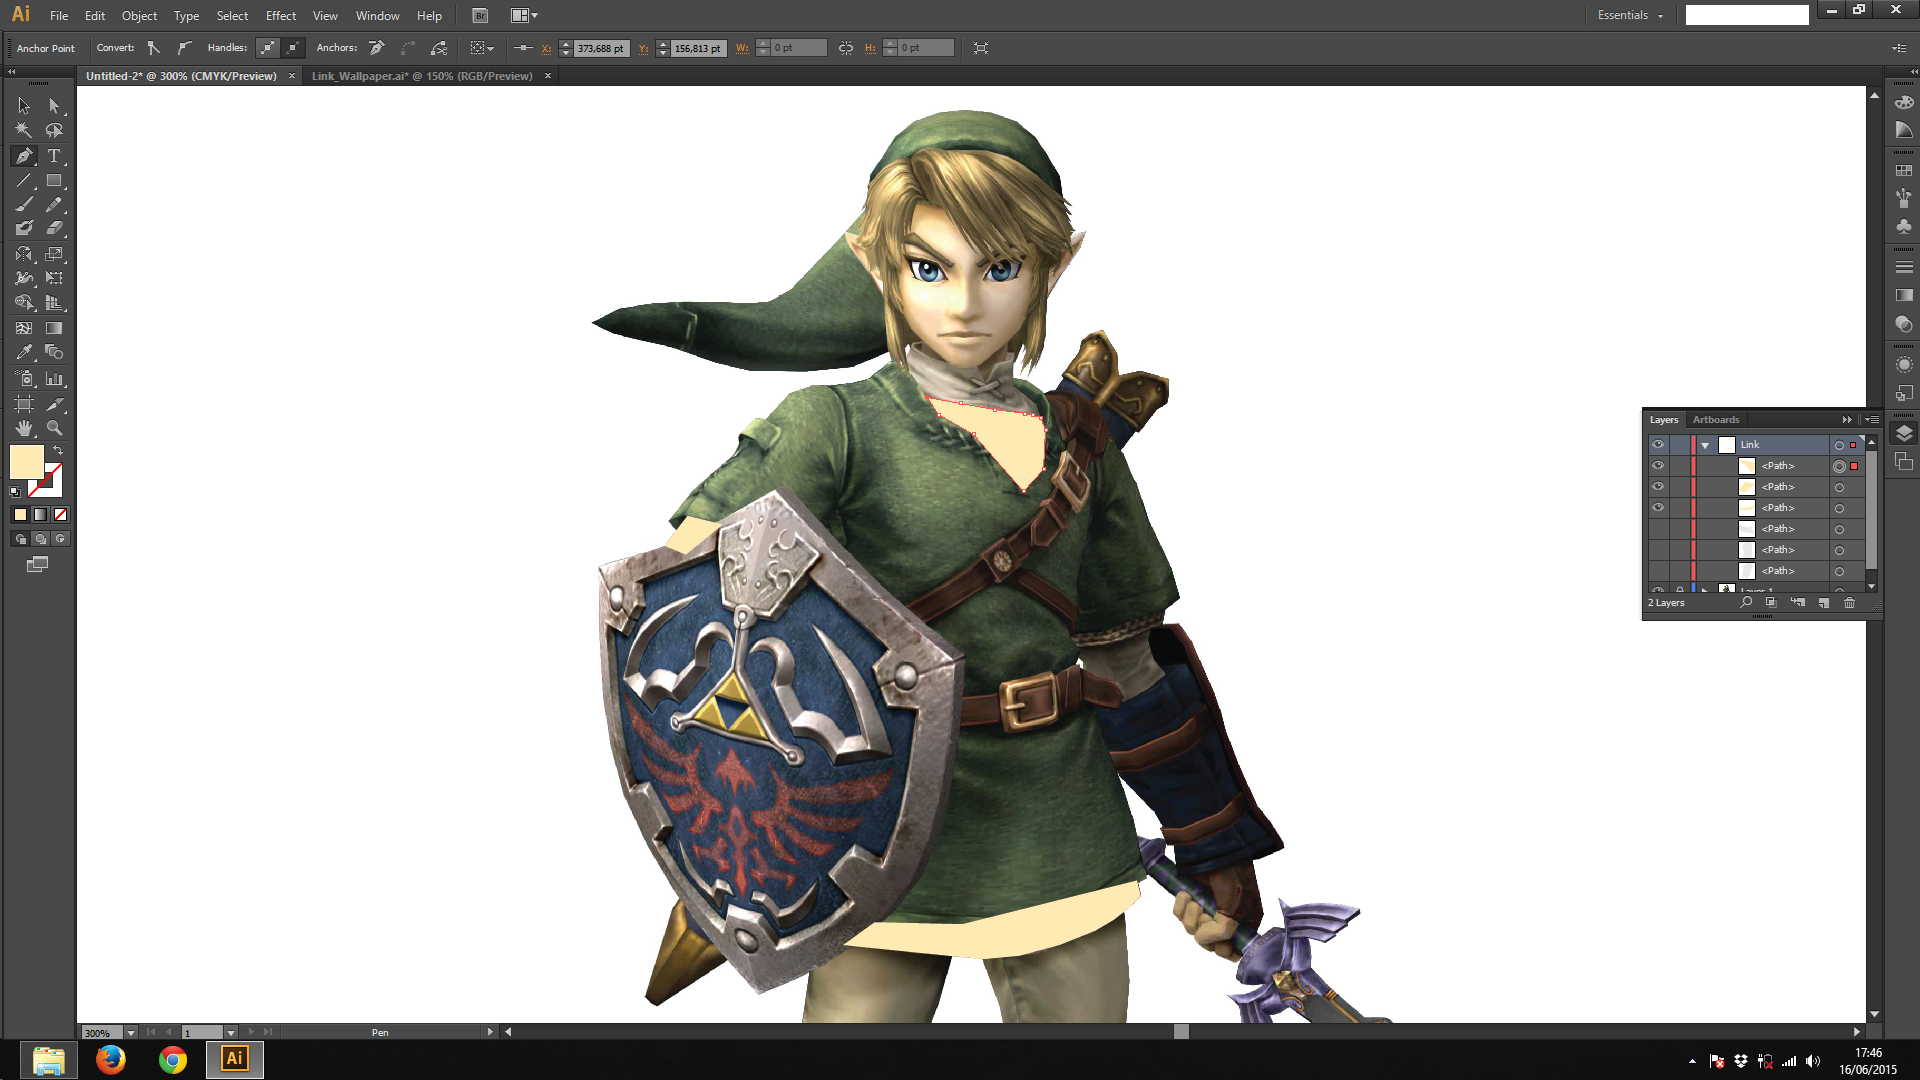Convert selected anchor point to corner
Image resolution: width=1920 pixels, height=1080 pixels.
[x=153, y=48]
